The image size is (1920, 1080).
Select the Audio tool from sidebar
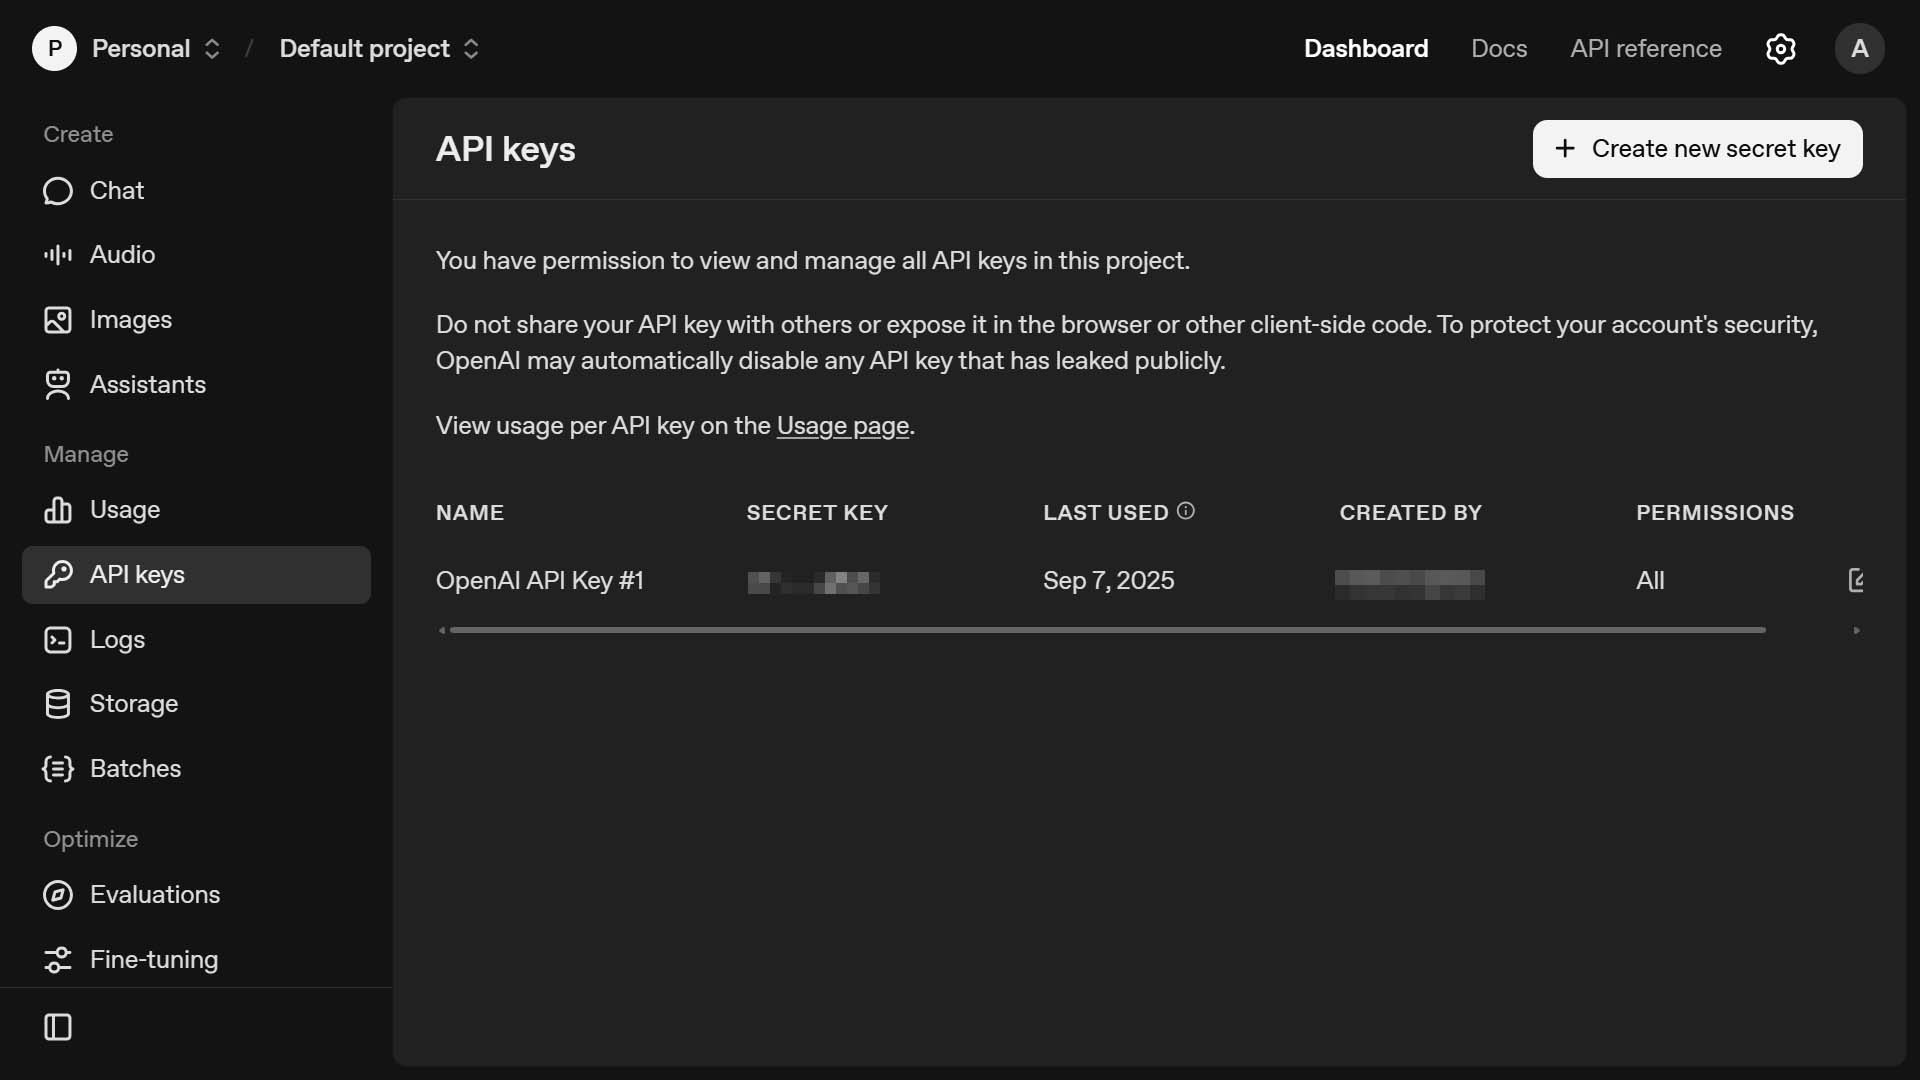[x=122, y=254]
